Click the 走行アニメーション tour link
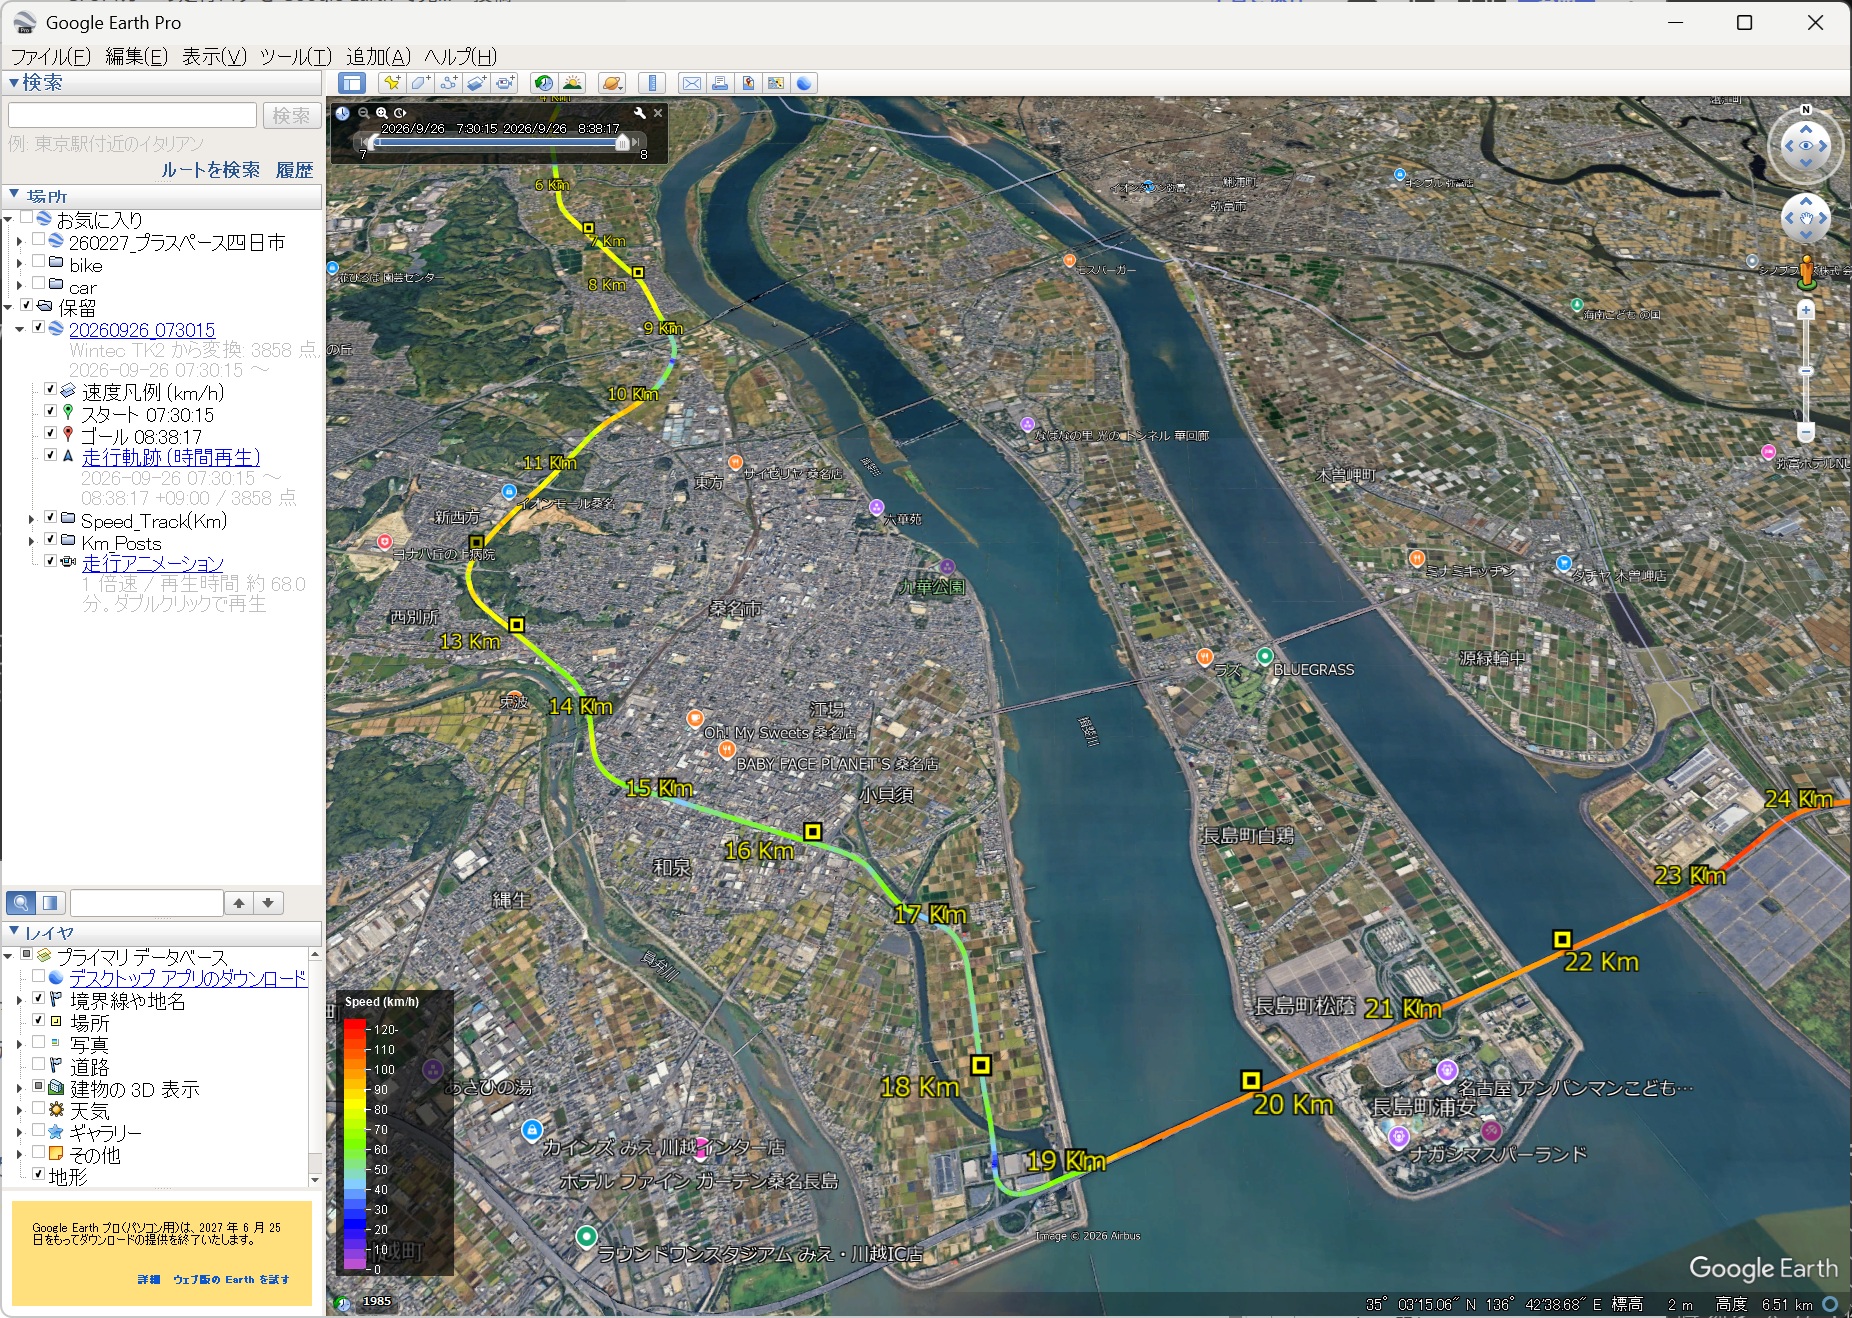The width and height of the screenshot is (1852, 1318). 152,563
